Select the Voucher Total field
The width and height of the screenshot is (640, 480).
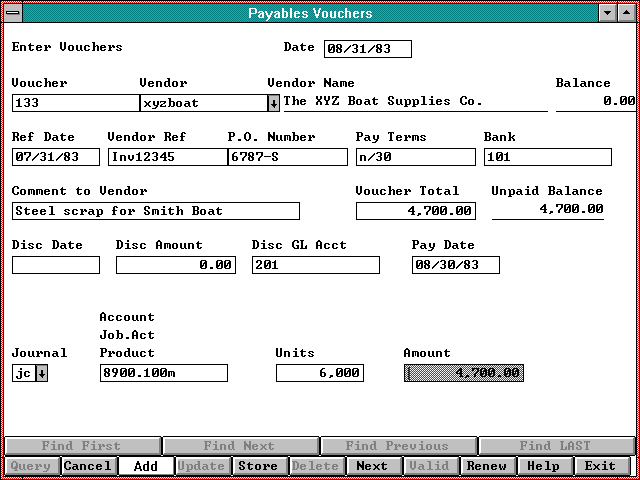415,211
